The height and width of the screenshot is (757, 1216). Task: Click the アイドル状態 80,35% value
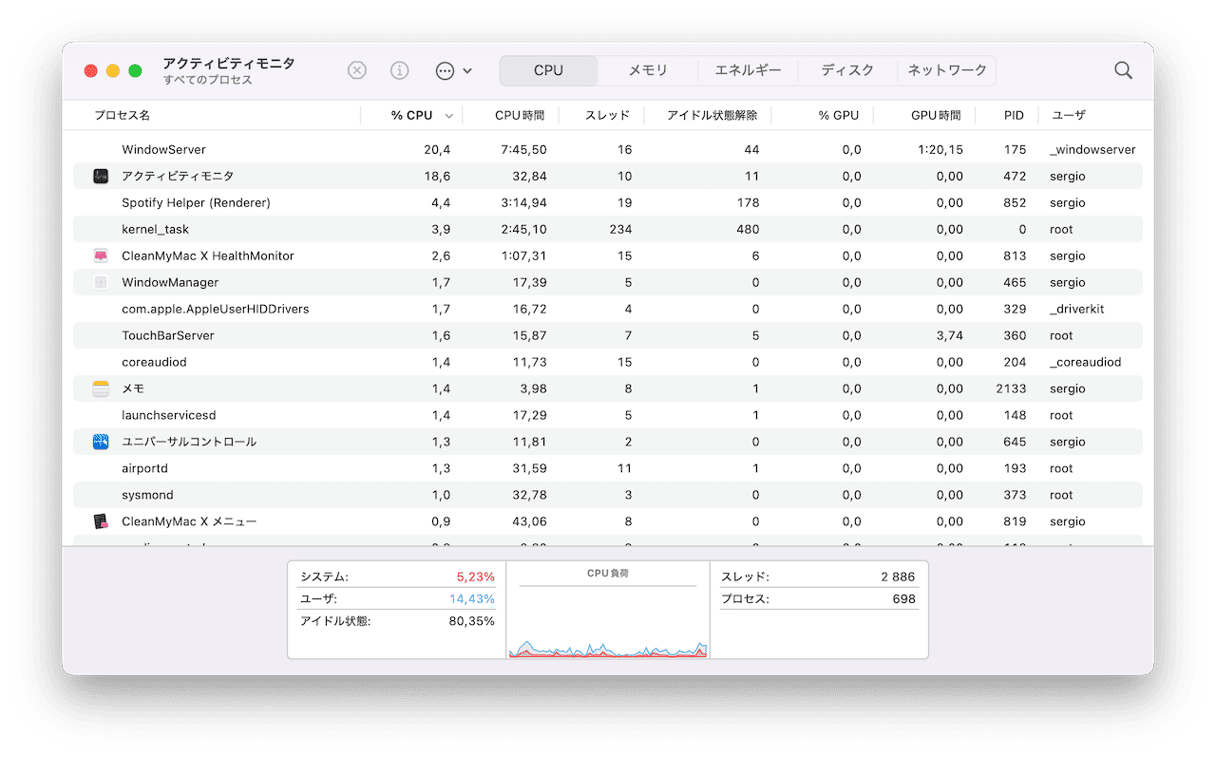[472, 621]
